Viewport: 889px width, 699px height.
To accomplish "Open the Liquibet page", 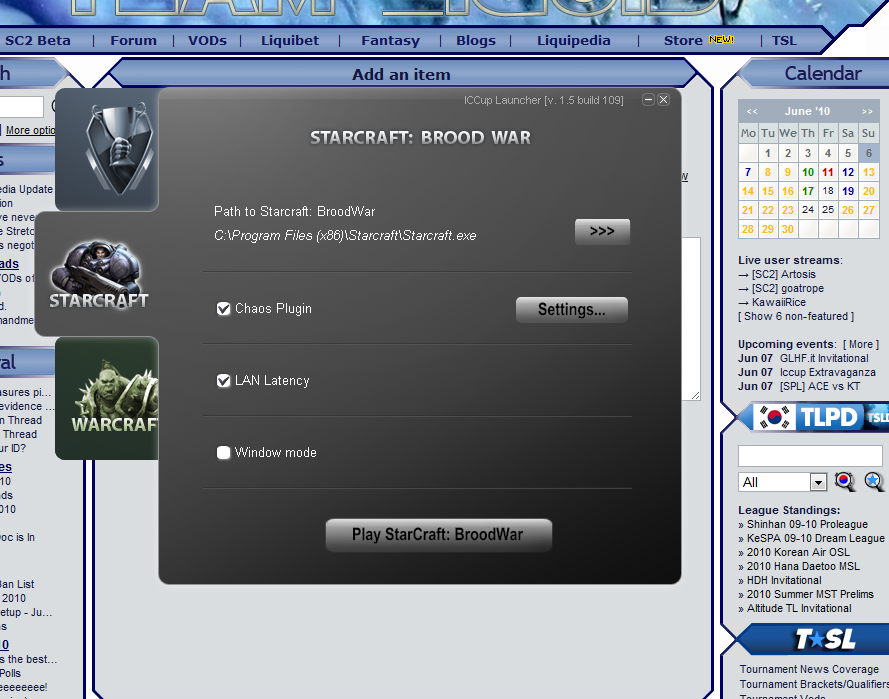I will 290,41.
